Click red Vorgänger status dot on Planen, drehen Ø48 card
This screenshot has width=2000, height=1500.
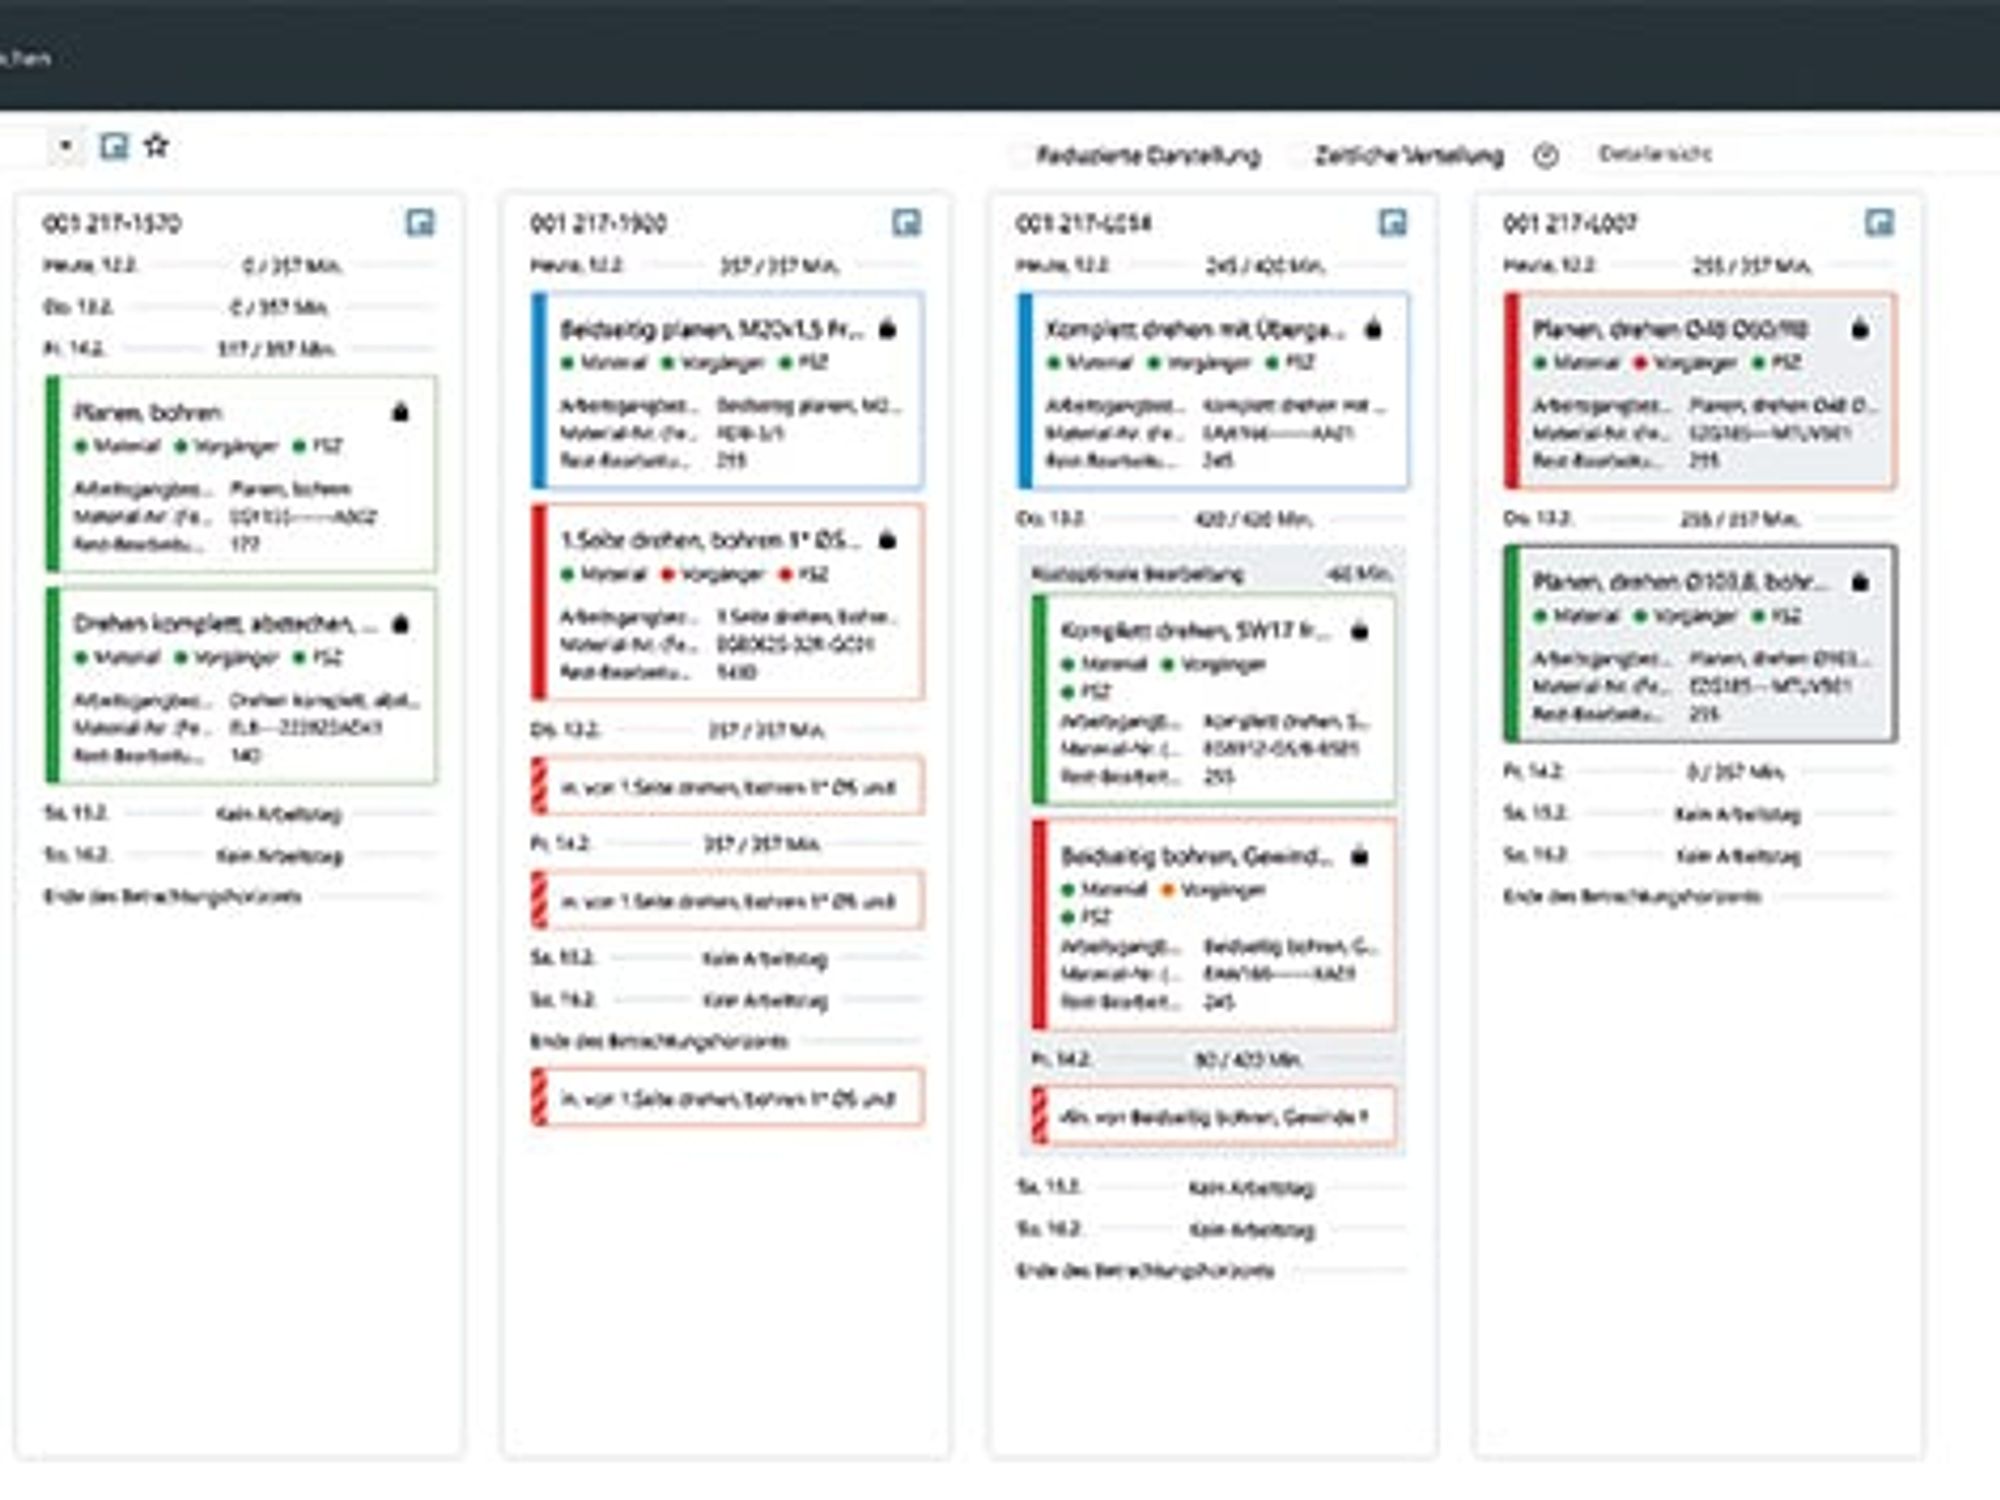1640,362
